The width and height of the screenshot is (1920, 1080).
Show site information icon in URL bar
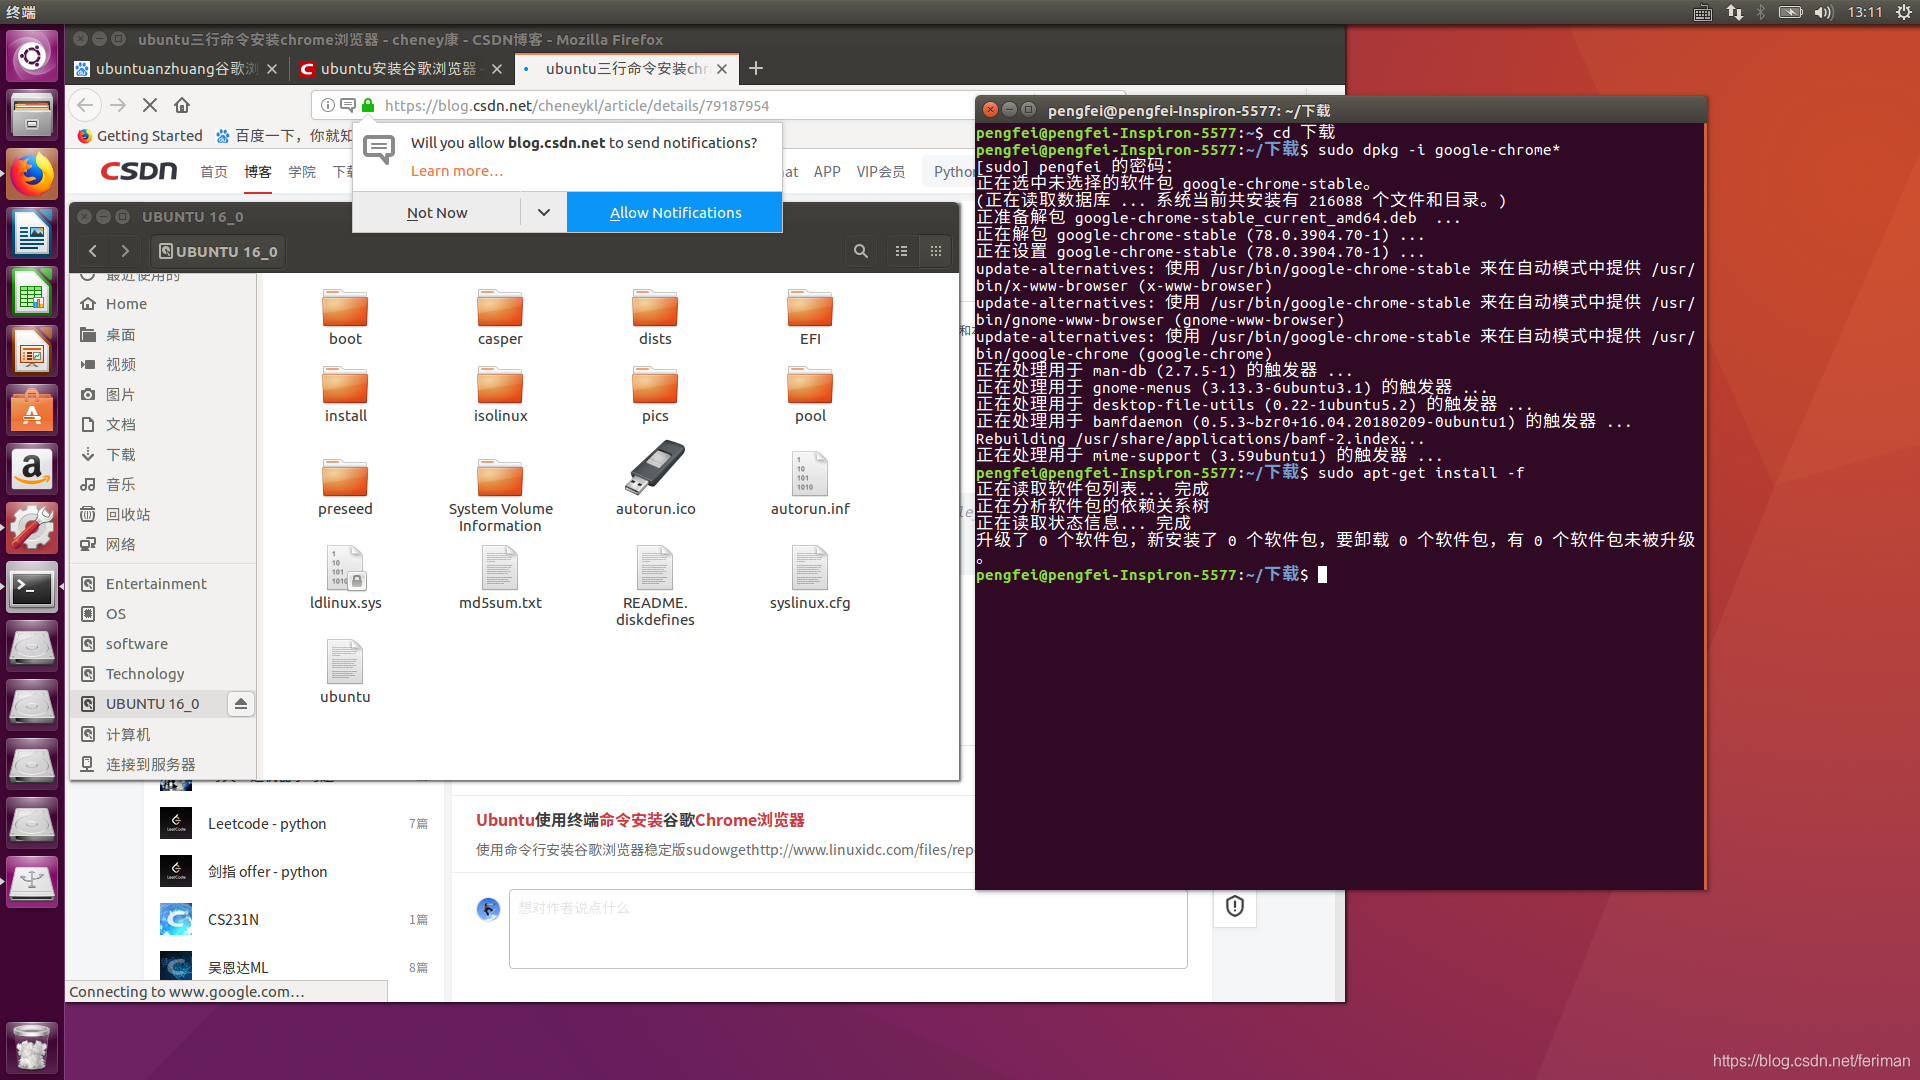tap(328, 105)
